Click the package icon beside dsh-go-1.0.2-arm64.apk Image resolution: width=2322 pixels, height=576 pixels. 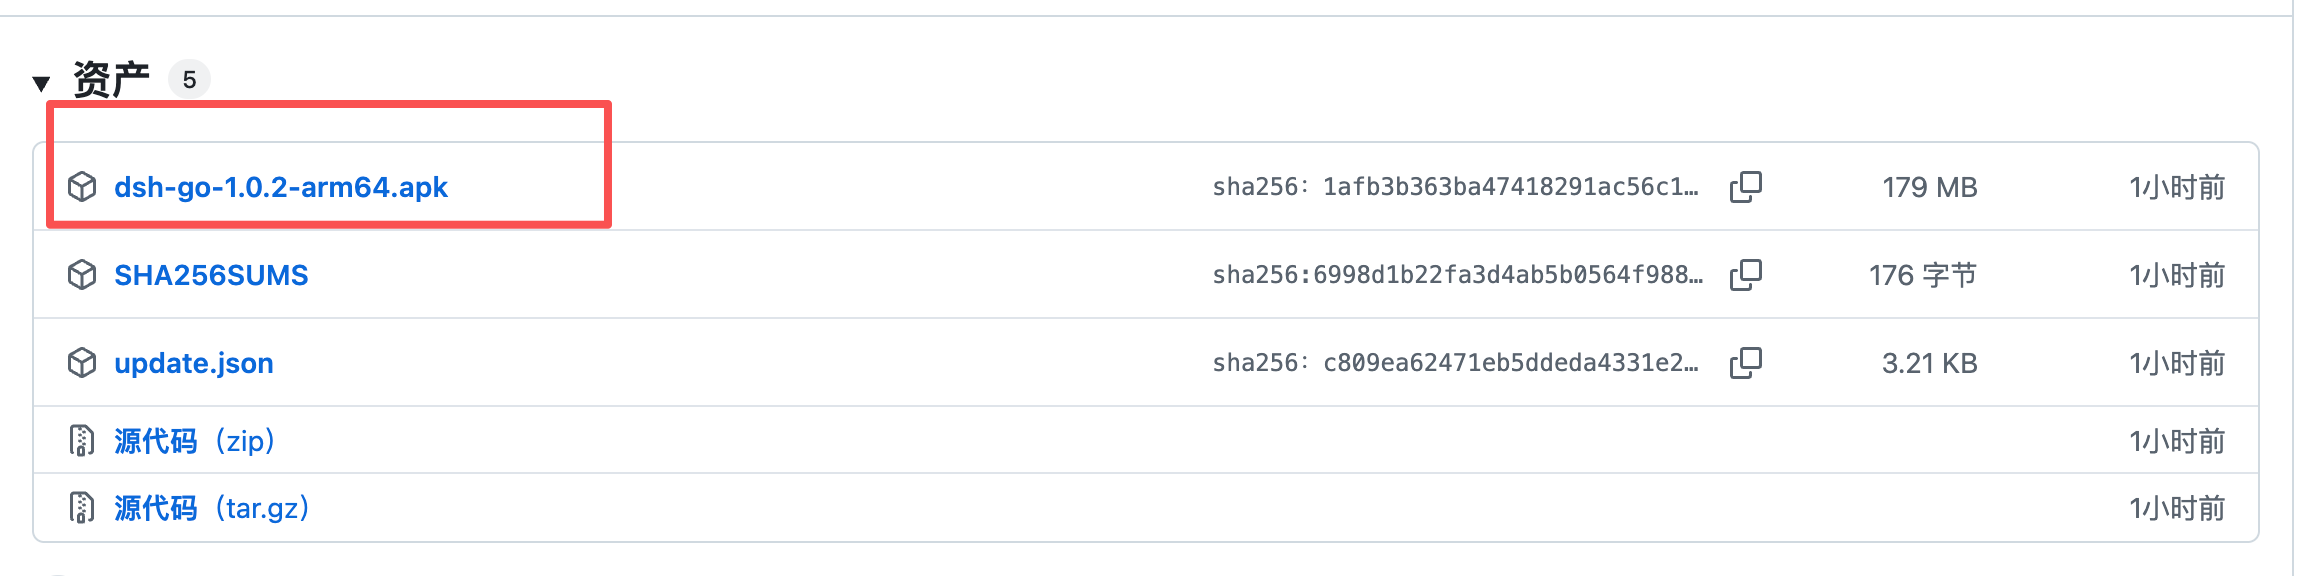pyautogui.click(x=82, y=187)
